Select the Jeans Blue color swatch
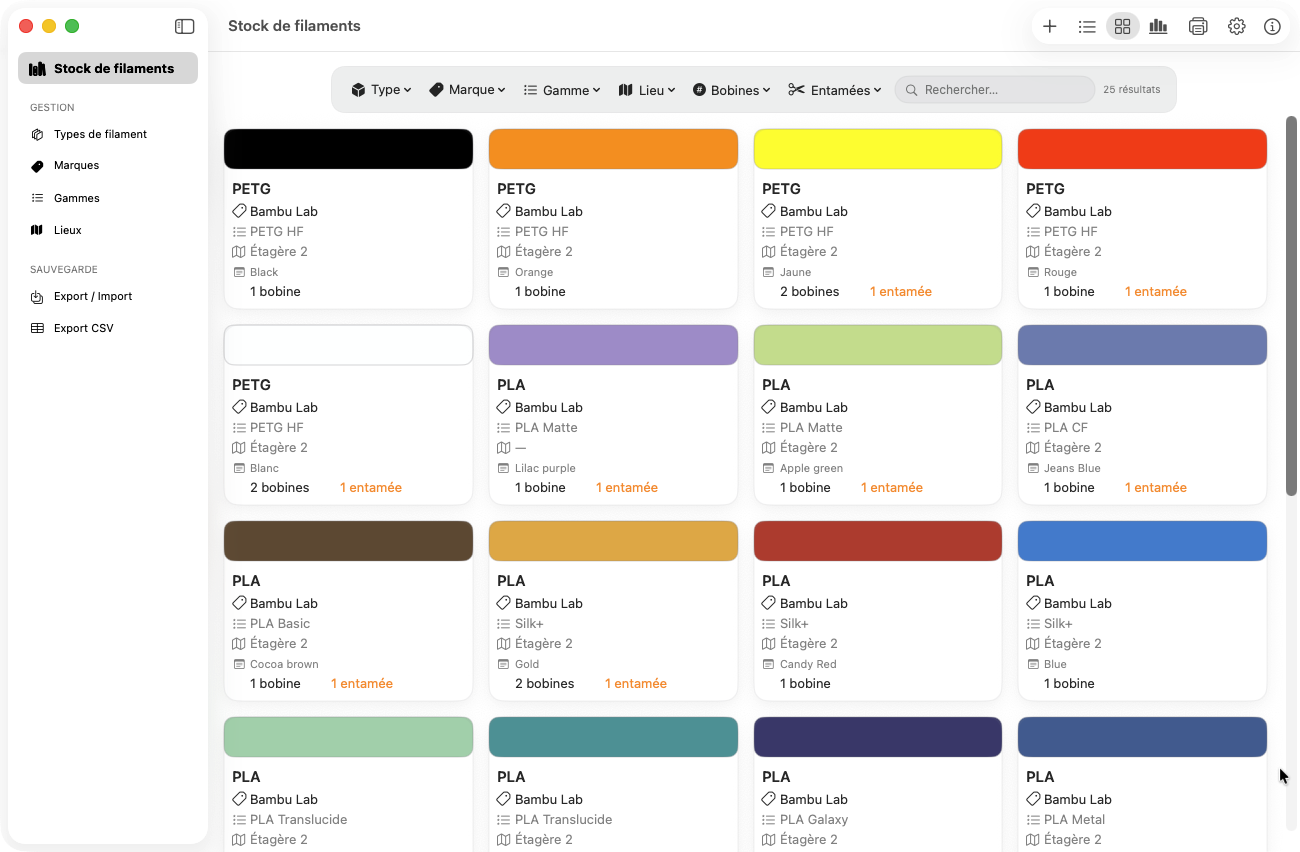 (x=1142, y=345)
